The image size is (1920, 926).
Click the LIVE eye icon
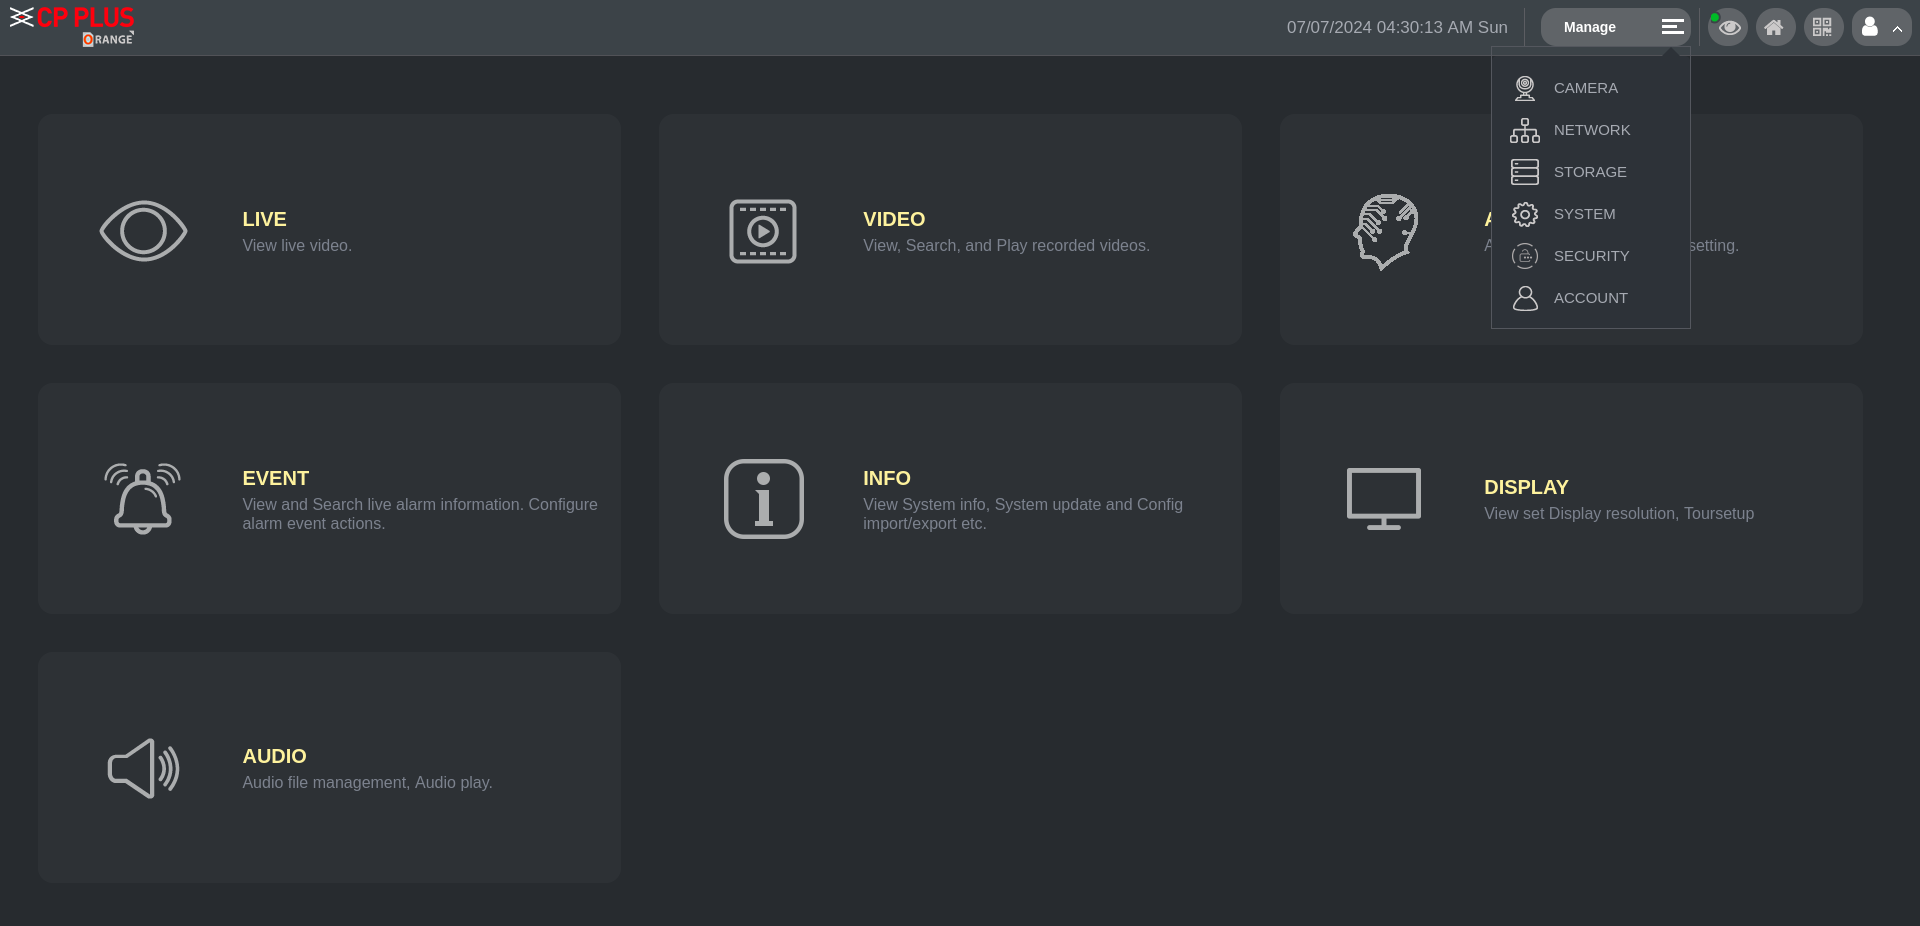[x=143, y=231]
